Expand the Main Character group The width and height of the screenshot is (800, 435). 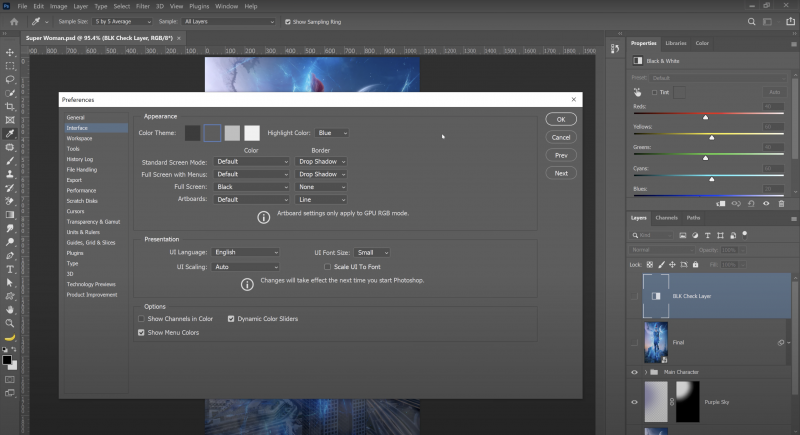tap(646, 372)
